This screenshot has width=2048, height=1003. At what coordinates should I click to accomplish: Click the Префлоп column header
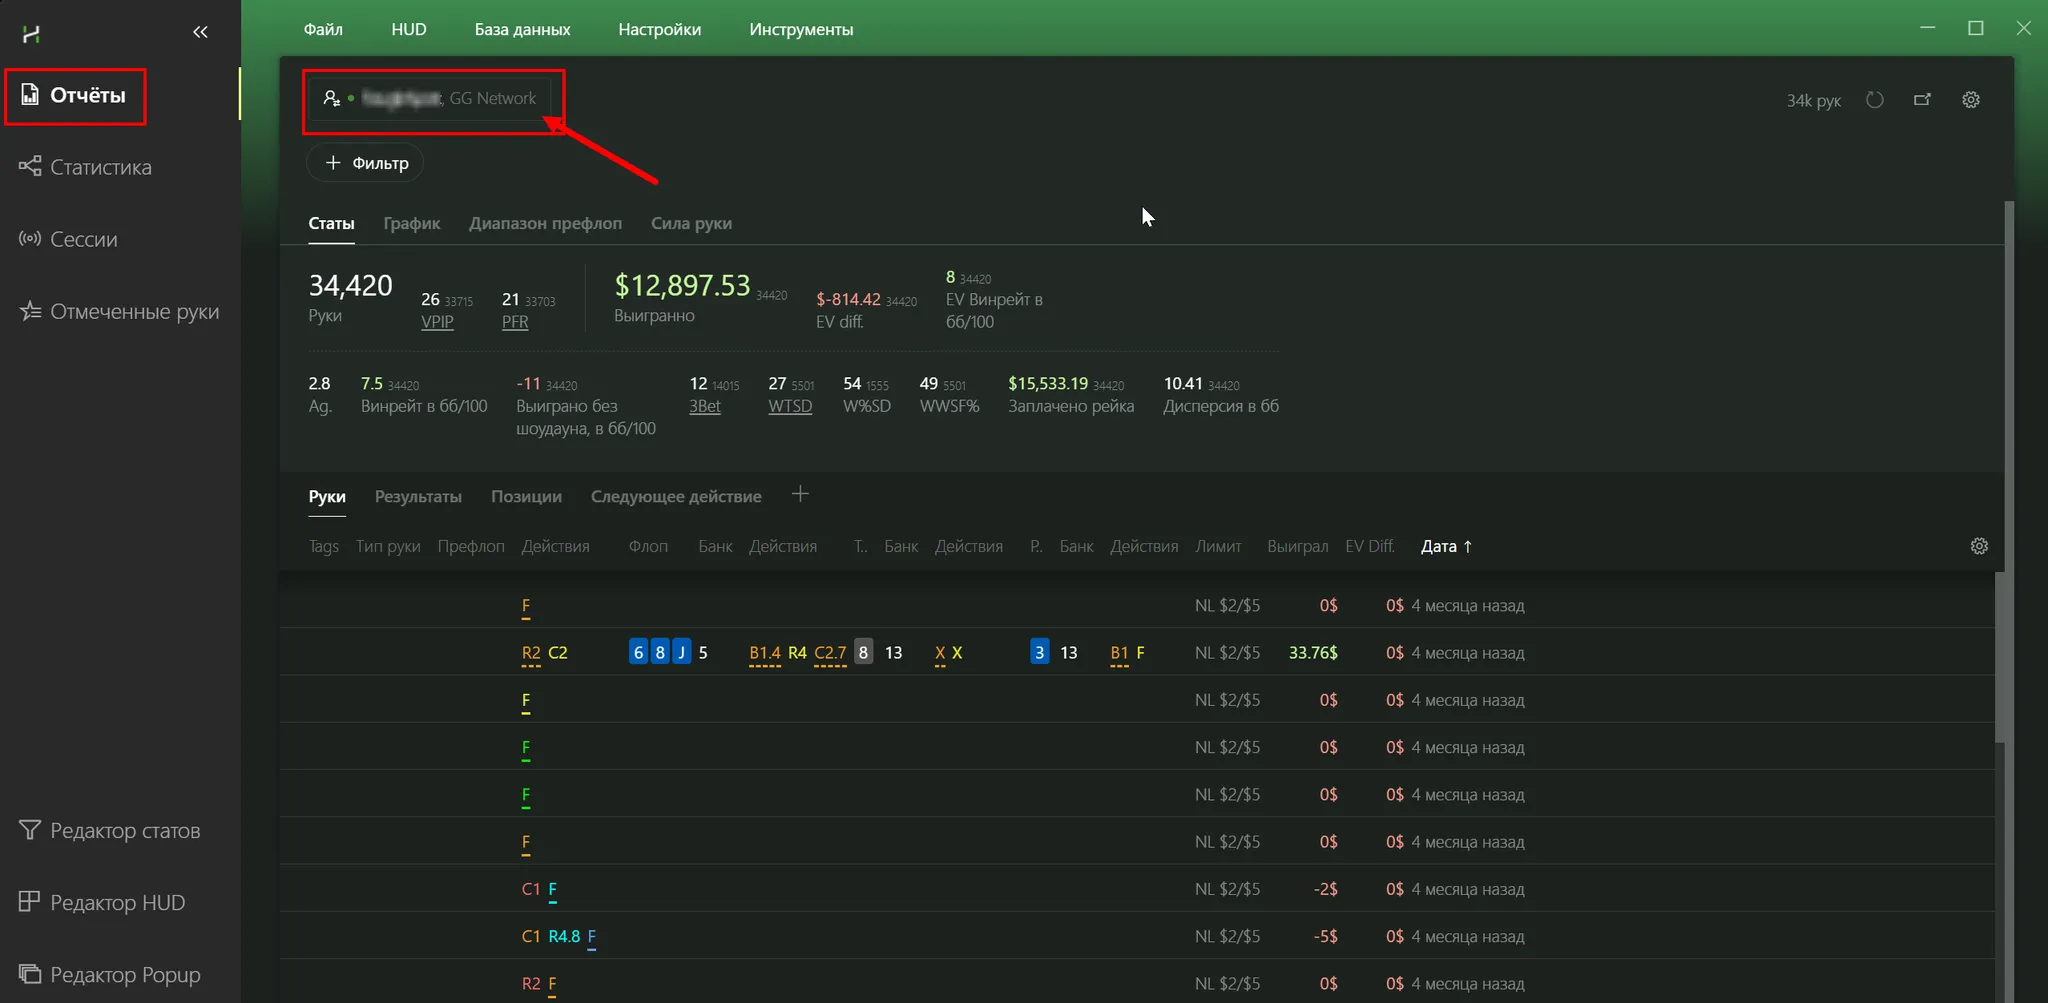tap(471, 546)
